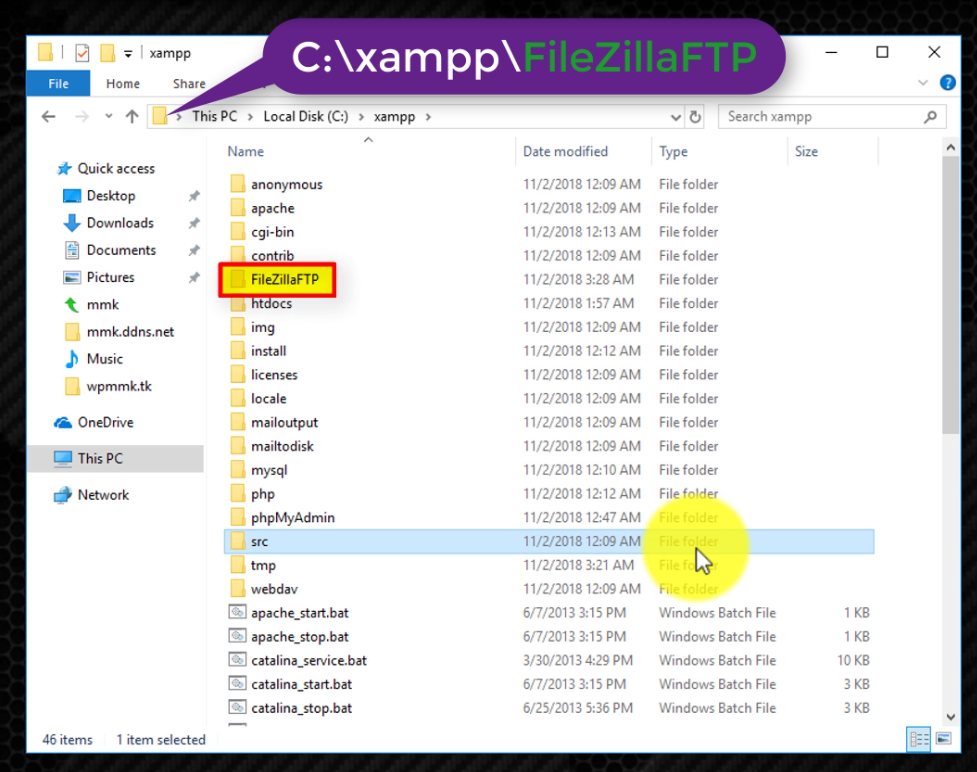Screen dimensions: 977x772
Task: Select the mysql folder icon
Action: pyautogui.click(x=237, y=469)
